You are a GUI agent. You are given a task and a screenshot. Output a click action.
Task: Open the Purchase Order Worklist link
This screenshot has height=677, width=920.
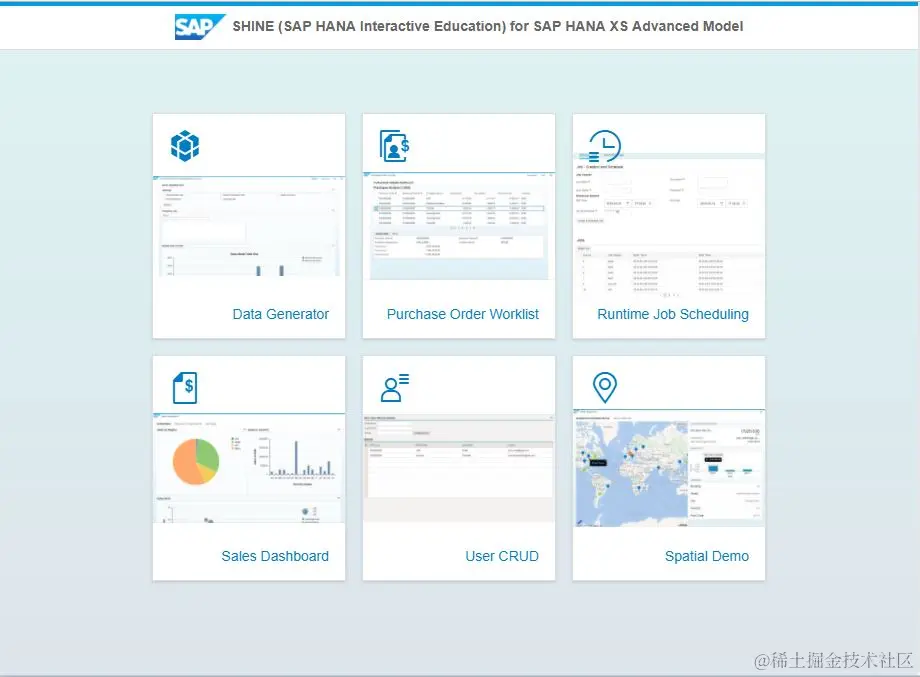click(x=462, y=314)
